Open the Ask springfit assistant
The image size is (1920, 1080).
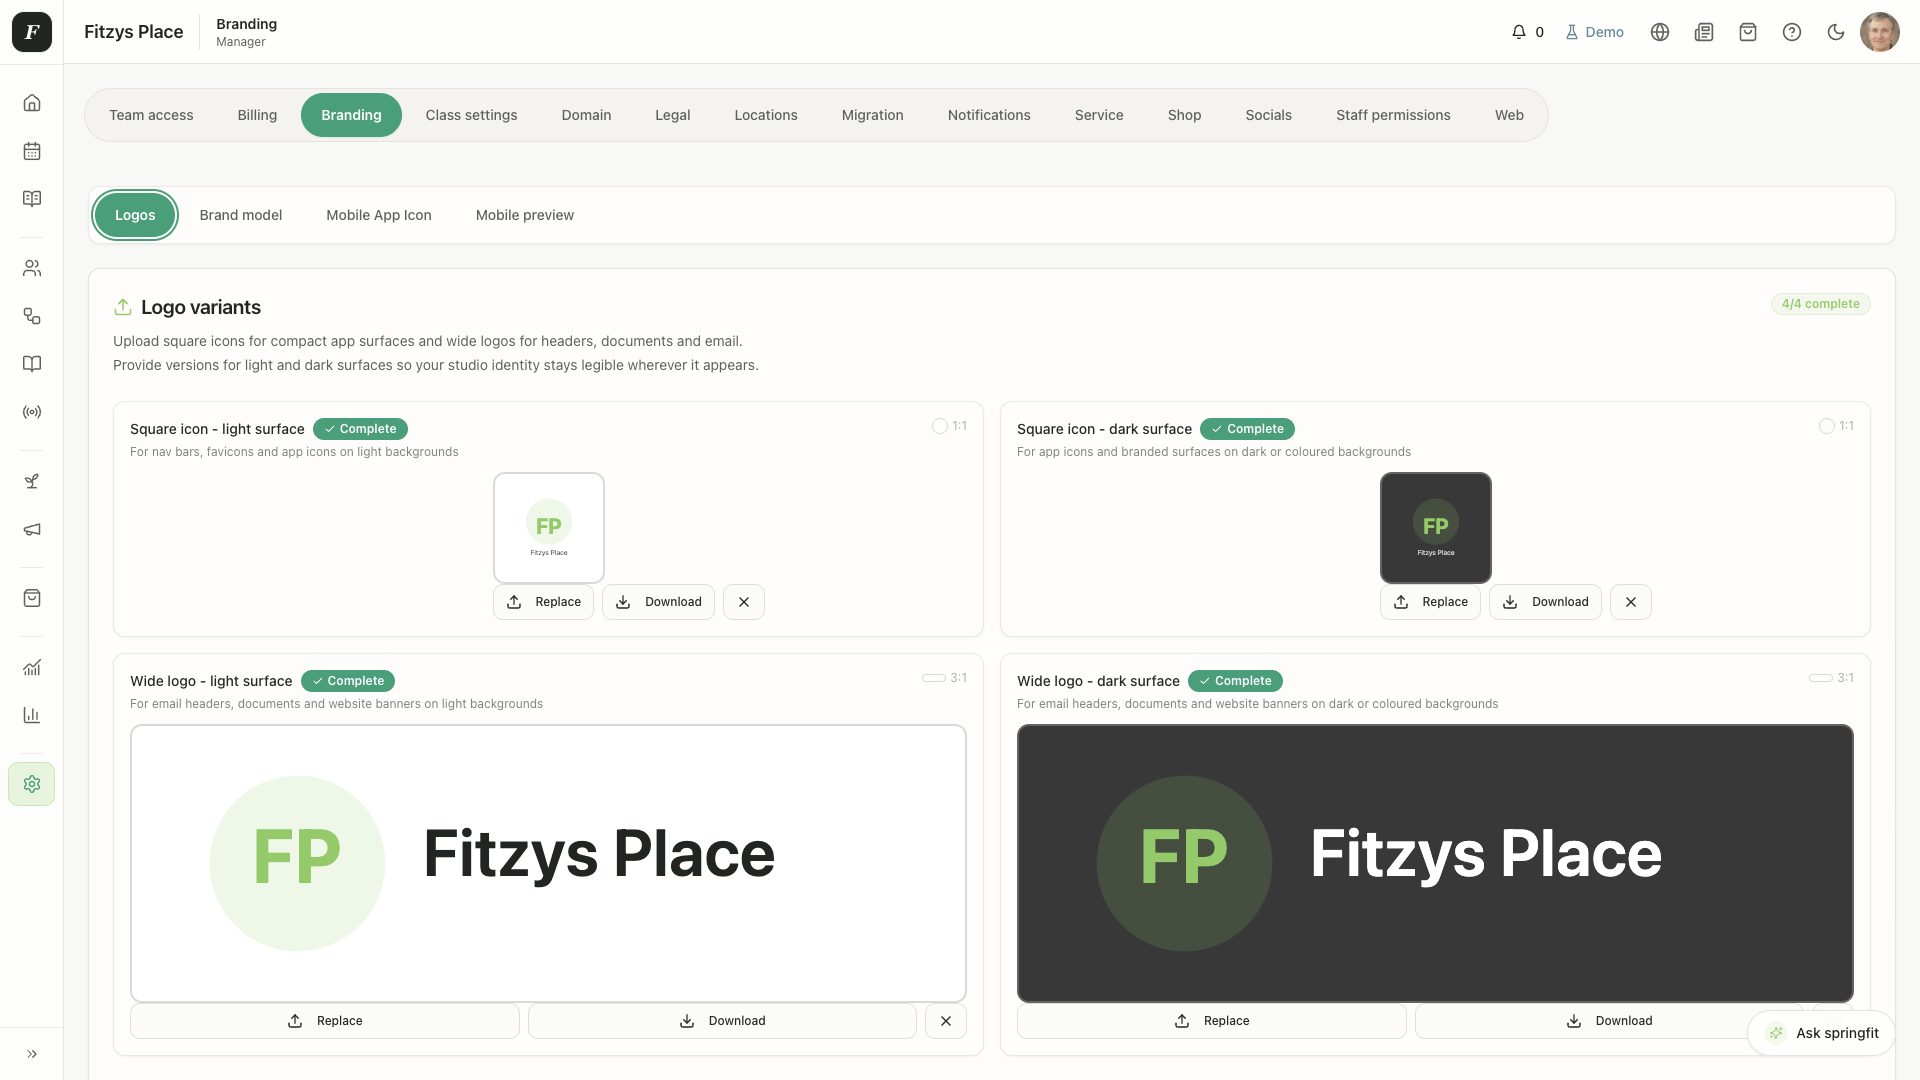click(1822, 1033)
